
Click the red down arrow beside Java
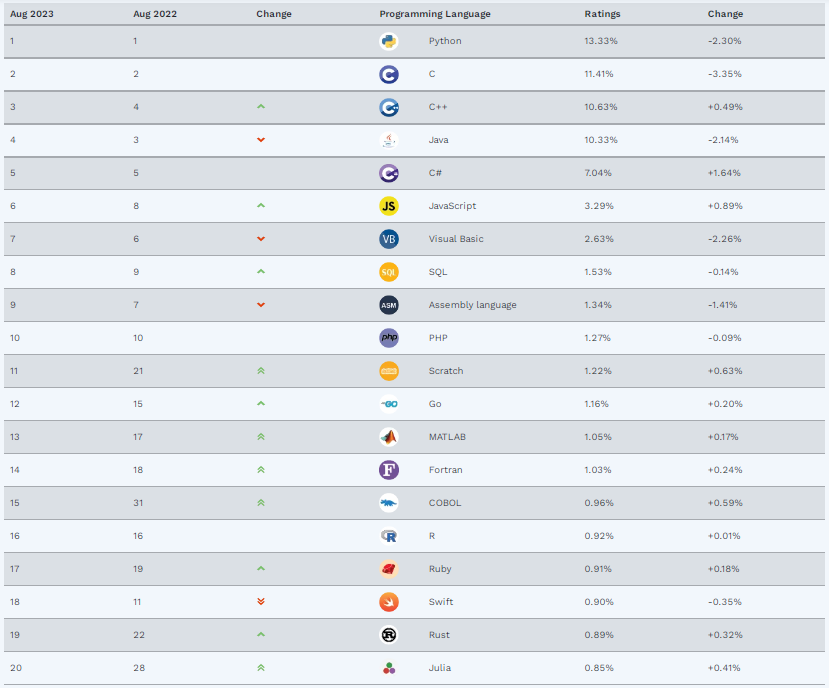[x=261, y=140]
